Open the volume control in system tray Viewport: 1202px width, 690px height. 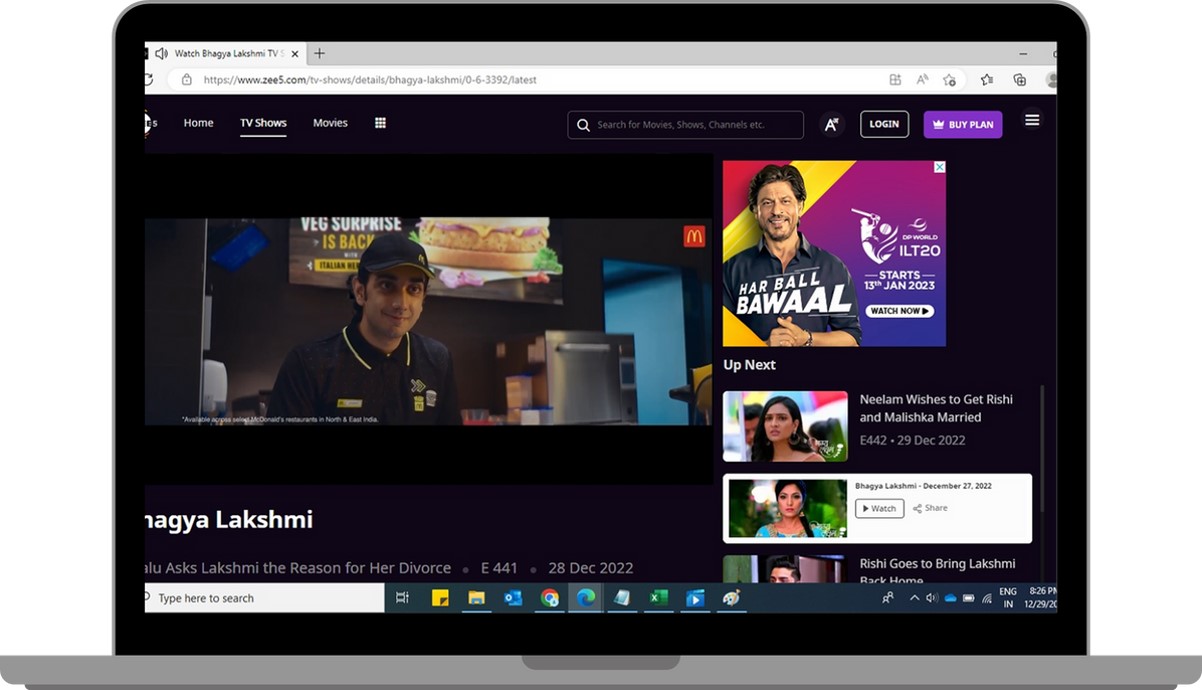(x=932, y=598)
